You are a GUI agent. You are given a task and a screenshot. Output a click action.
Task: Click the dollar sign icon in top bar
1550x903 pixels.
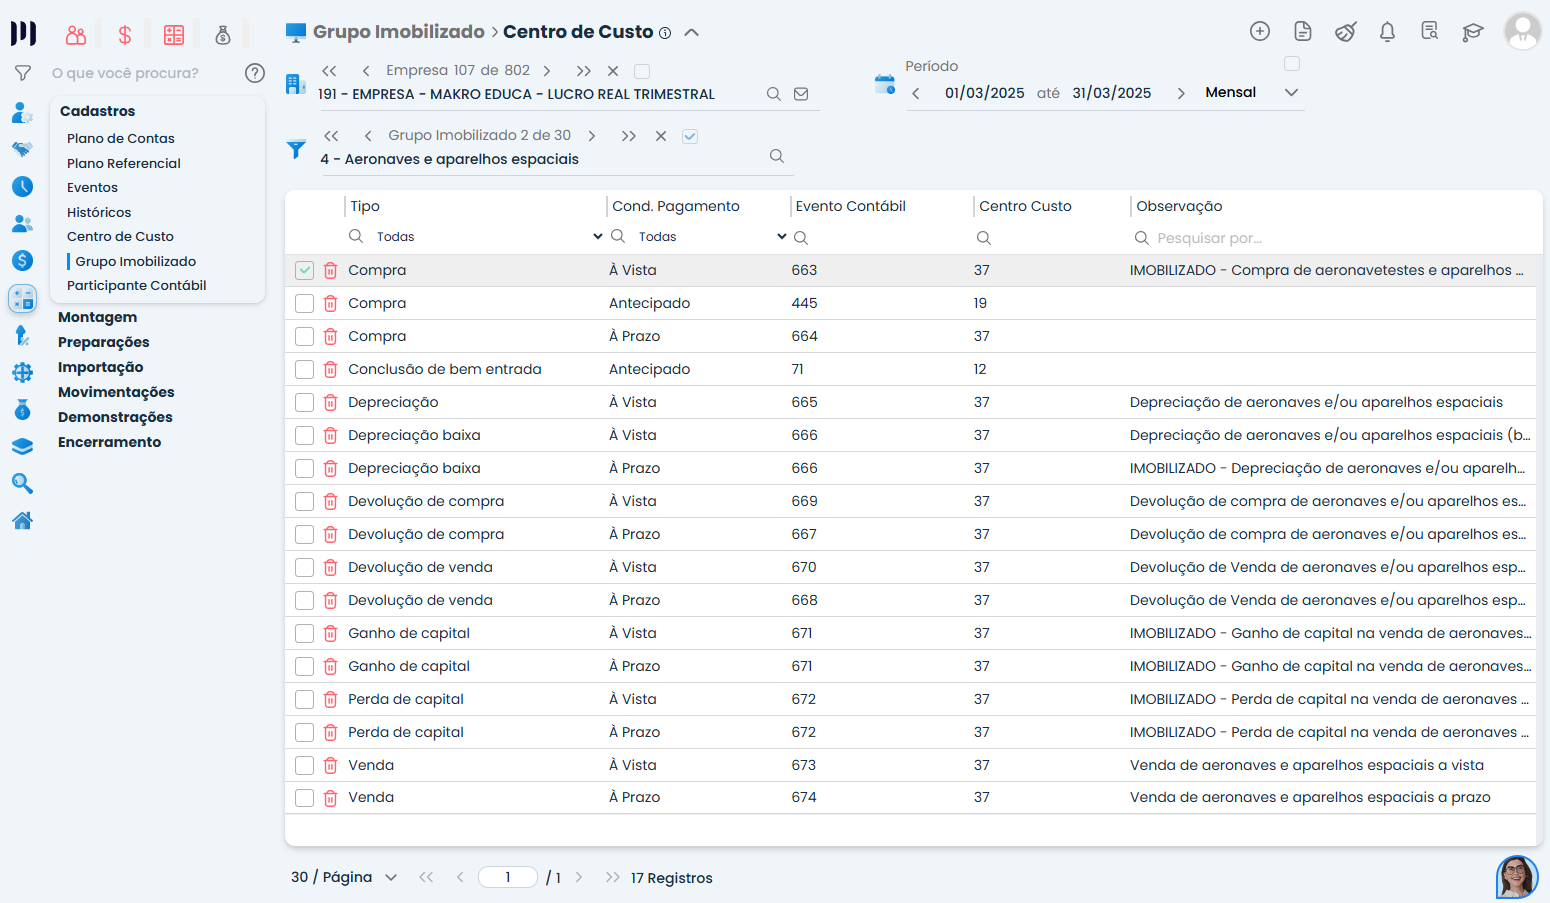(125, 36)
